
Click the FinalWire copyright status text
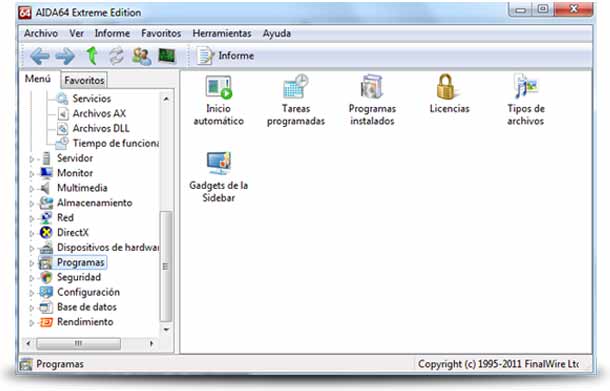tap(498, 364)
